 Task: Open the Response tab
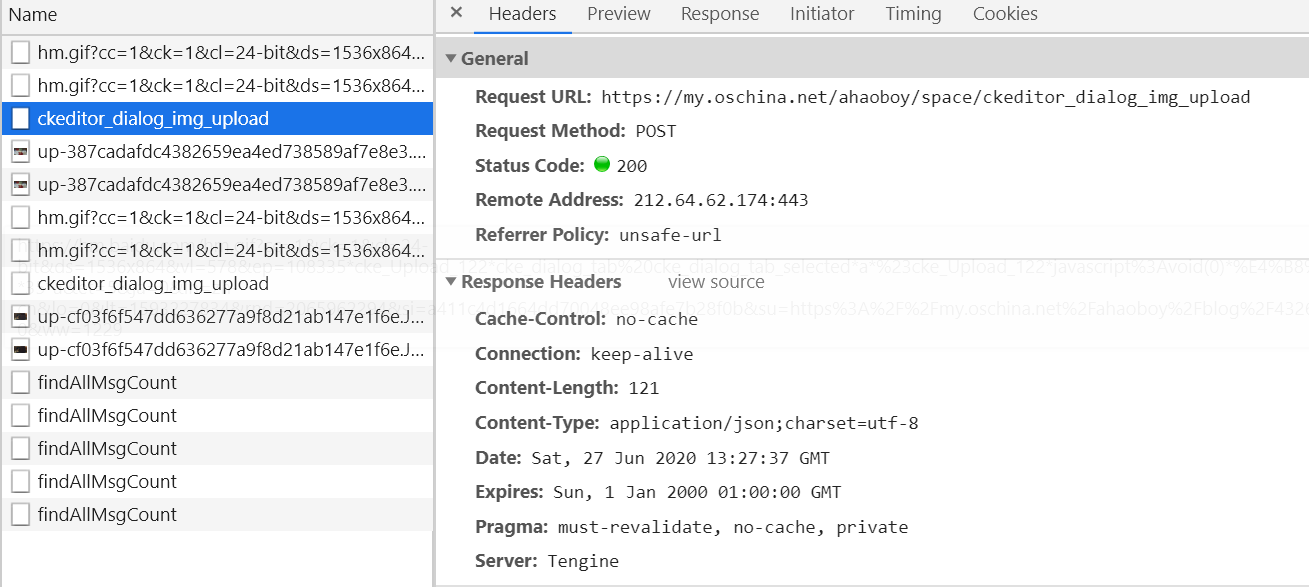tap(719, 14)
